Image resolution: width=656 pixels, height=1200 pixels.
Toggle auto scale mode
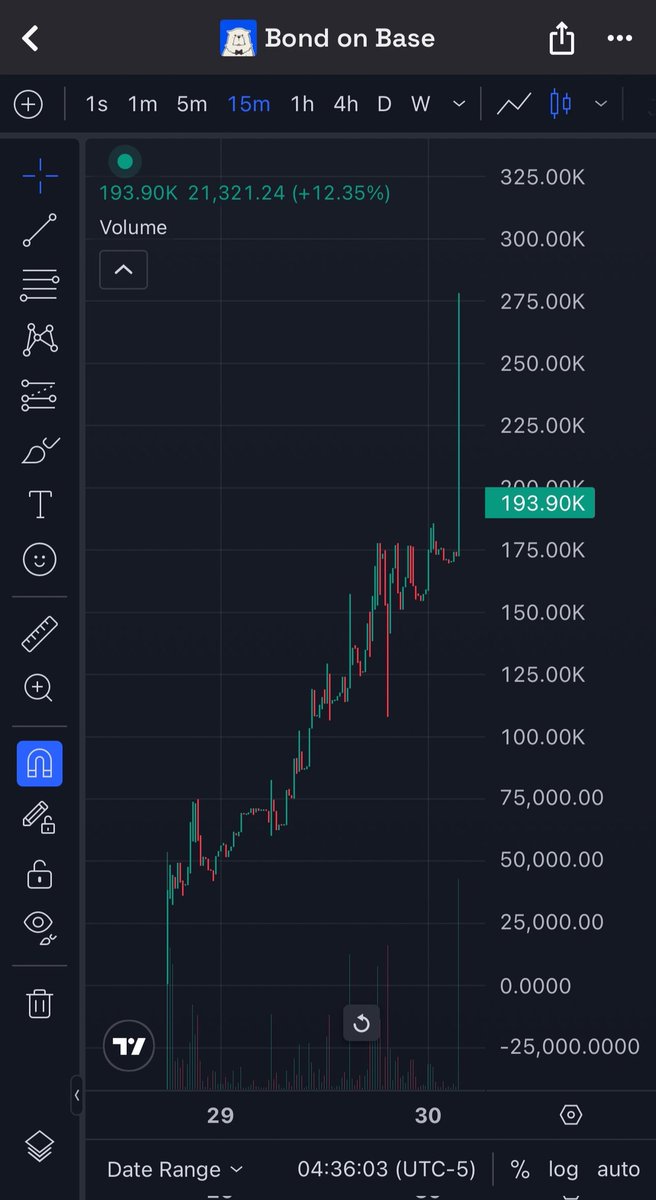click(618, 1169)
